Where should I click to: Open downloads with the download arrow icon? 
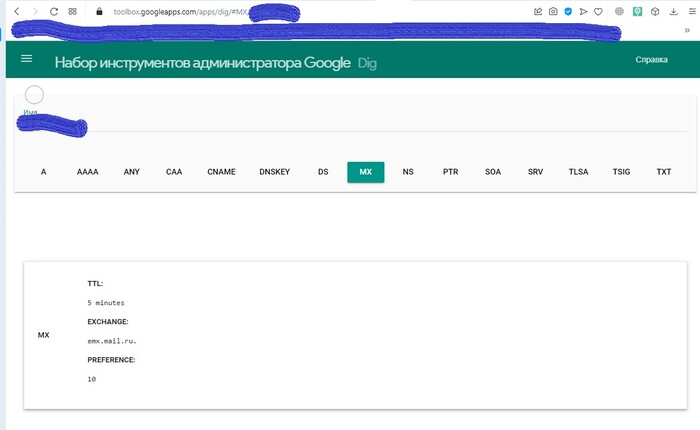pos(674,12)
